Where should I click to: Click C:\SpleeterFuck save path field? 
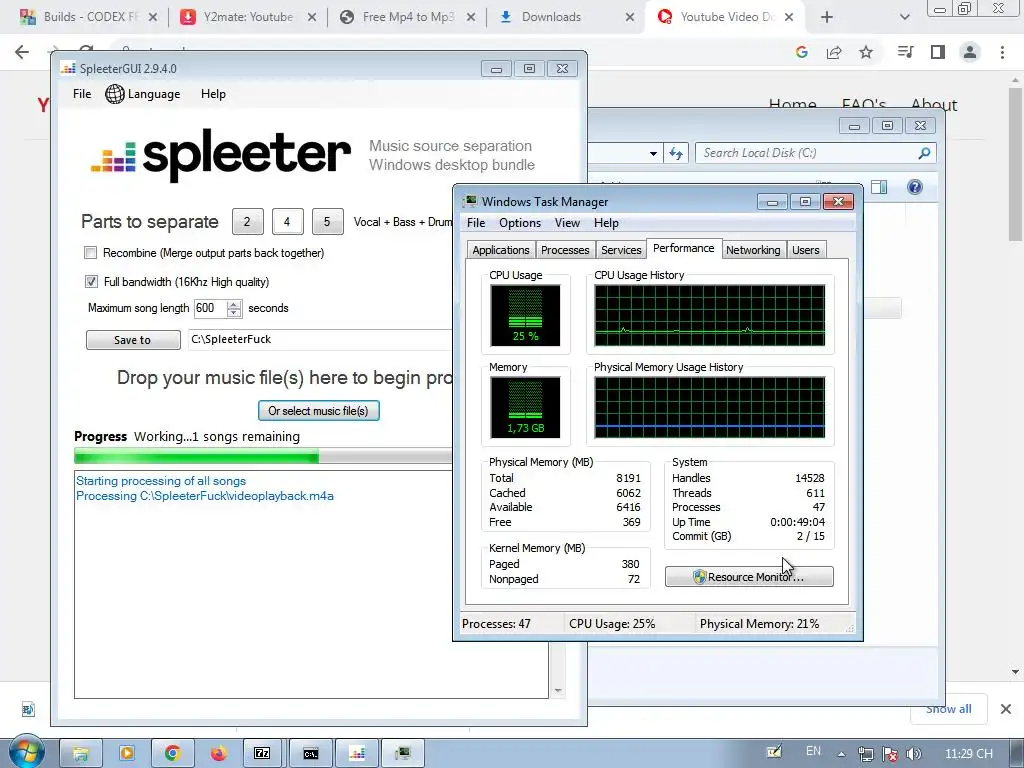click(321, 340)
